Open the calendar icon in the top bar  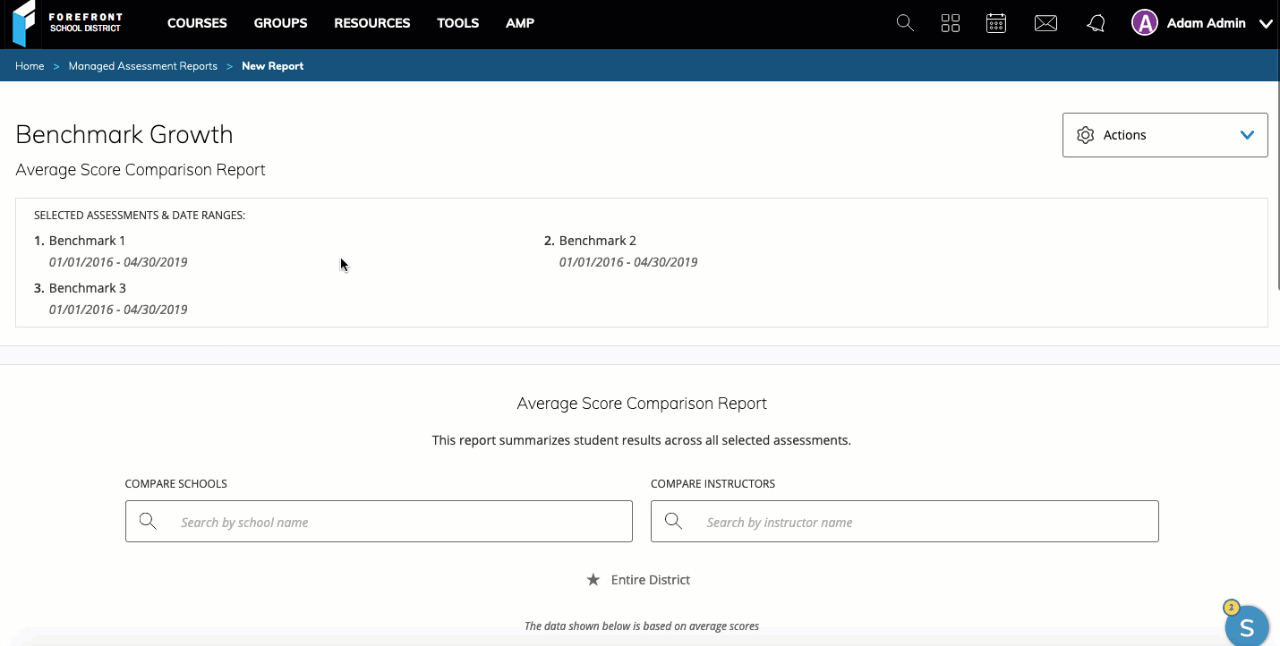click(996, 22)
